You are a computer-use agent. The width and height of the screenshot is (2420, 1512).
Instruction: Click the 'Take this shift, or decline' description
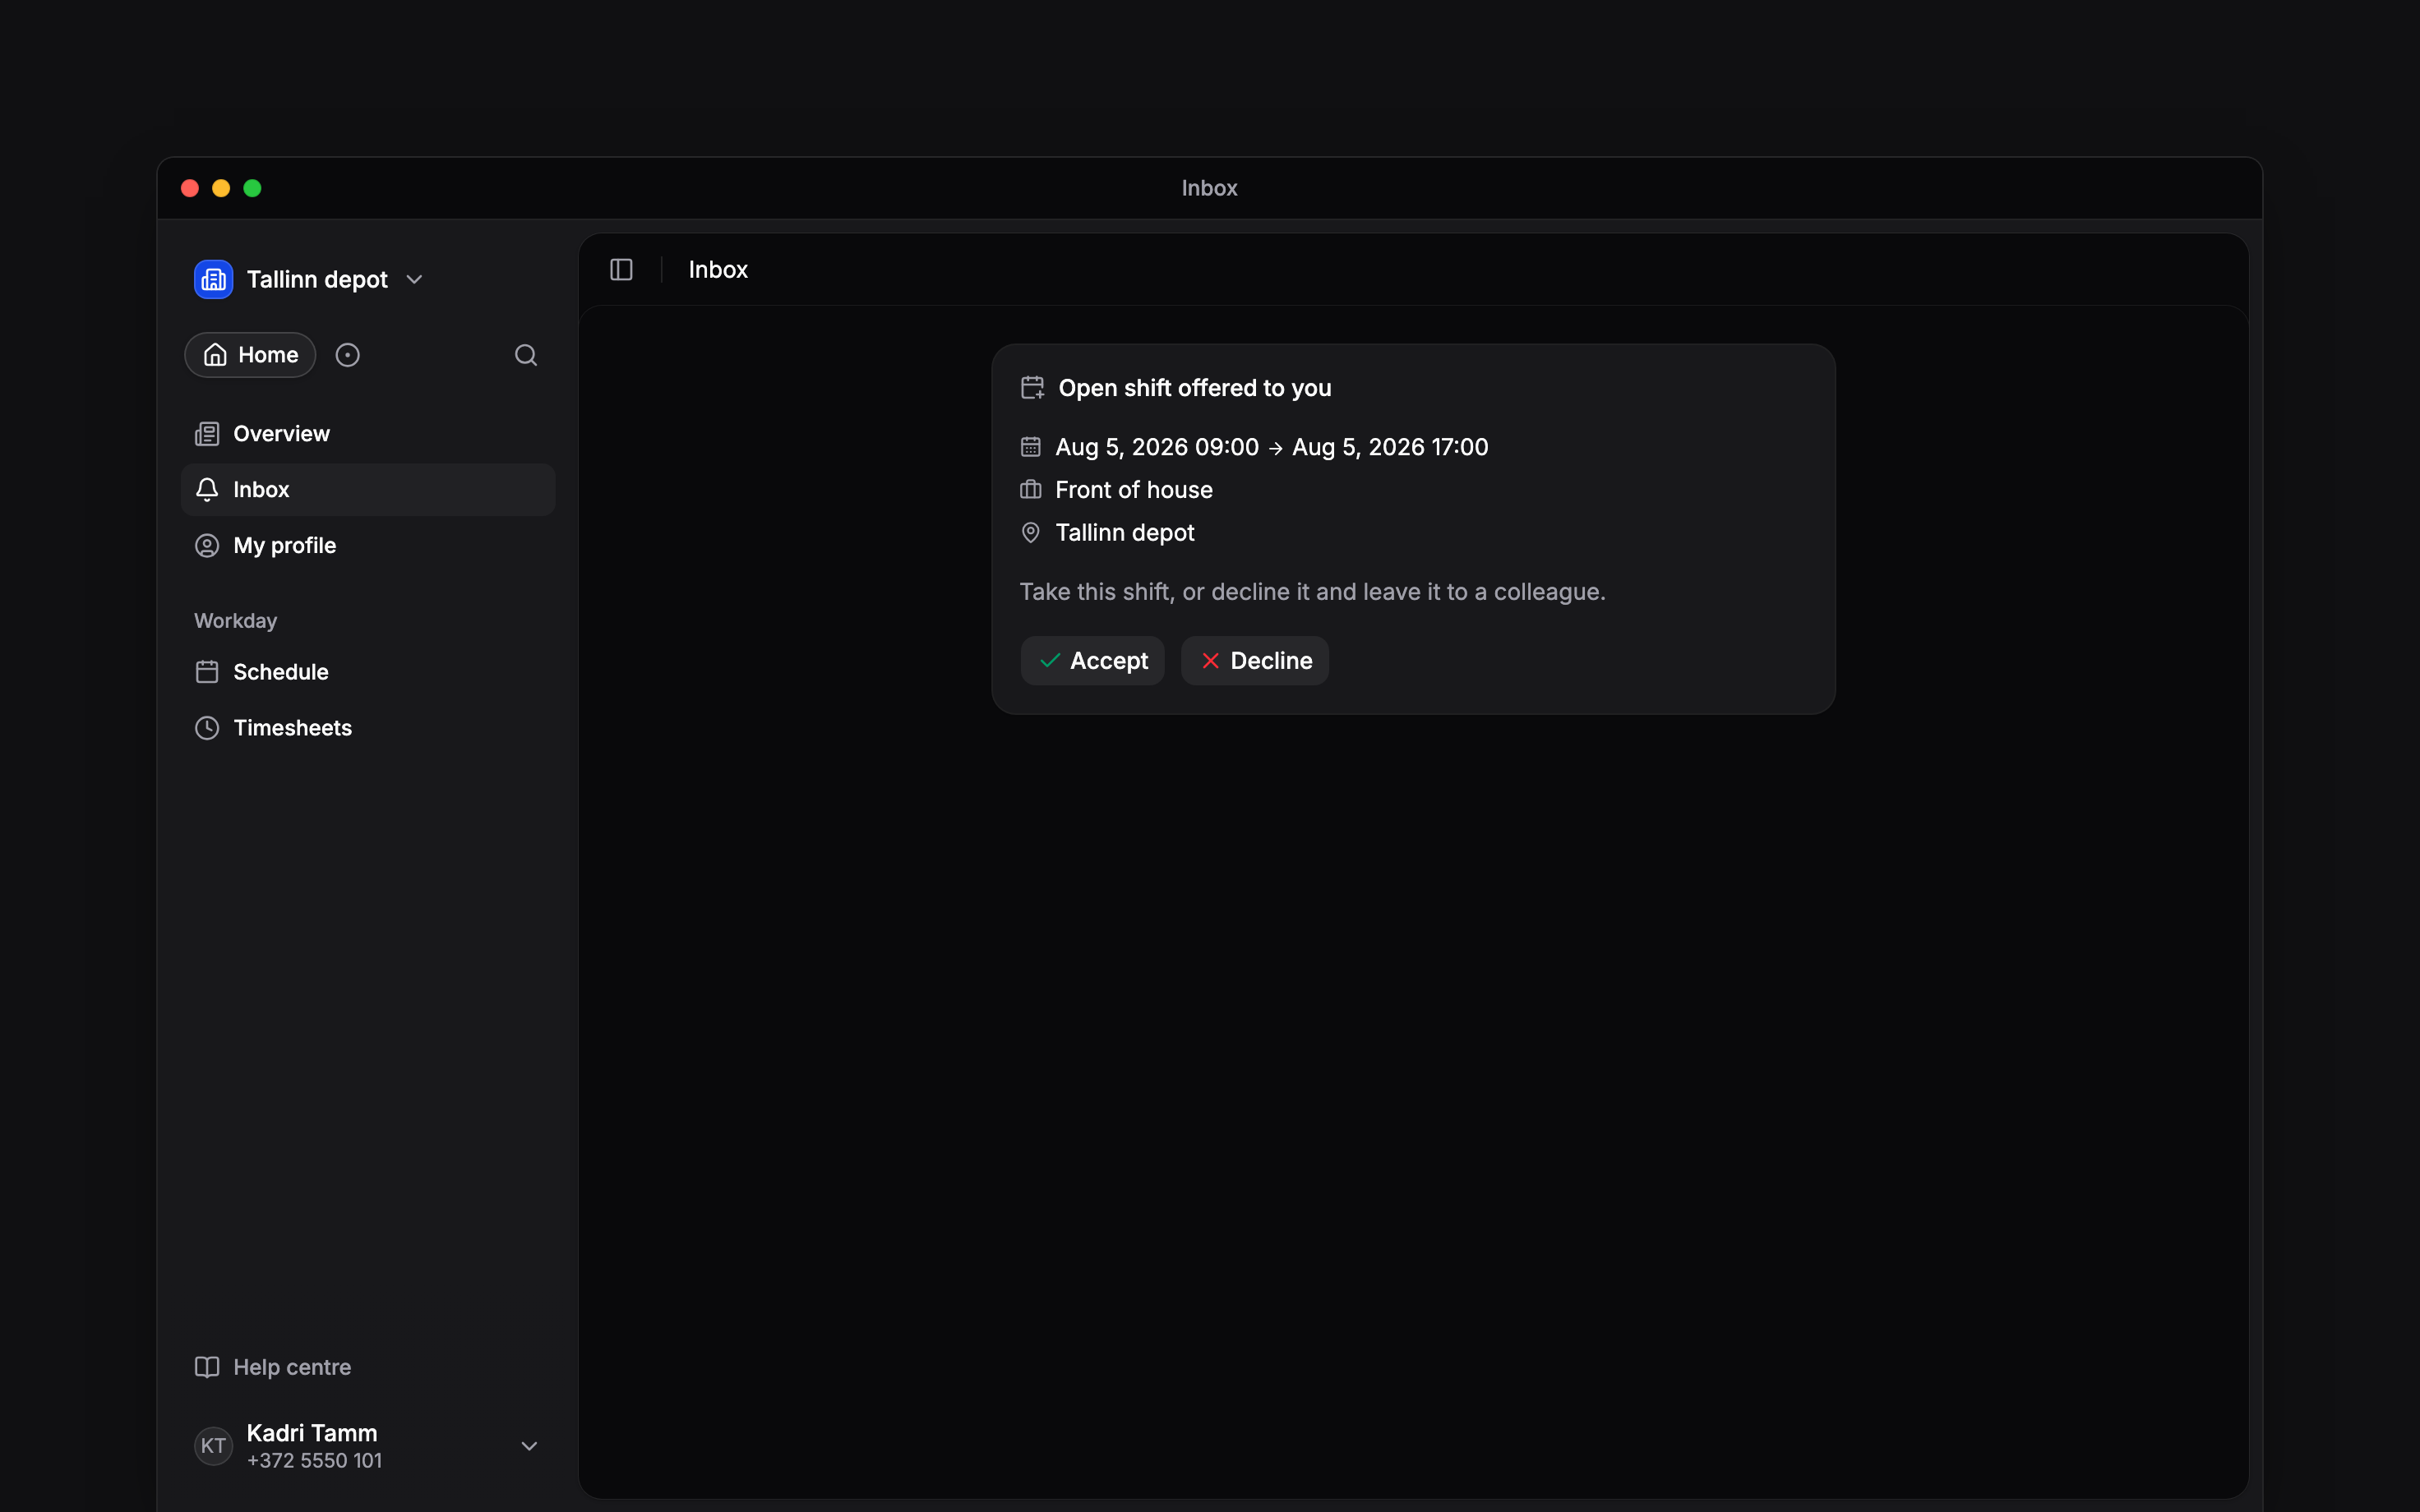coord(1312,592)
